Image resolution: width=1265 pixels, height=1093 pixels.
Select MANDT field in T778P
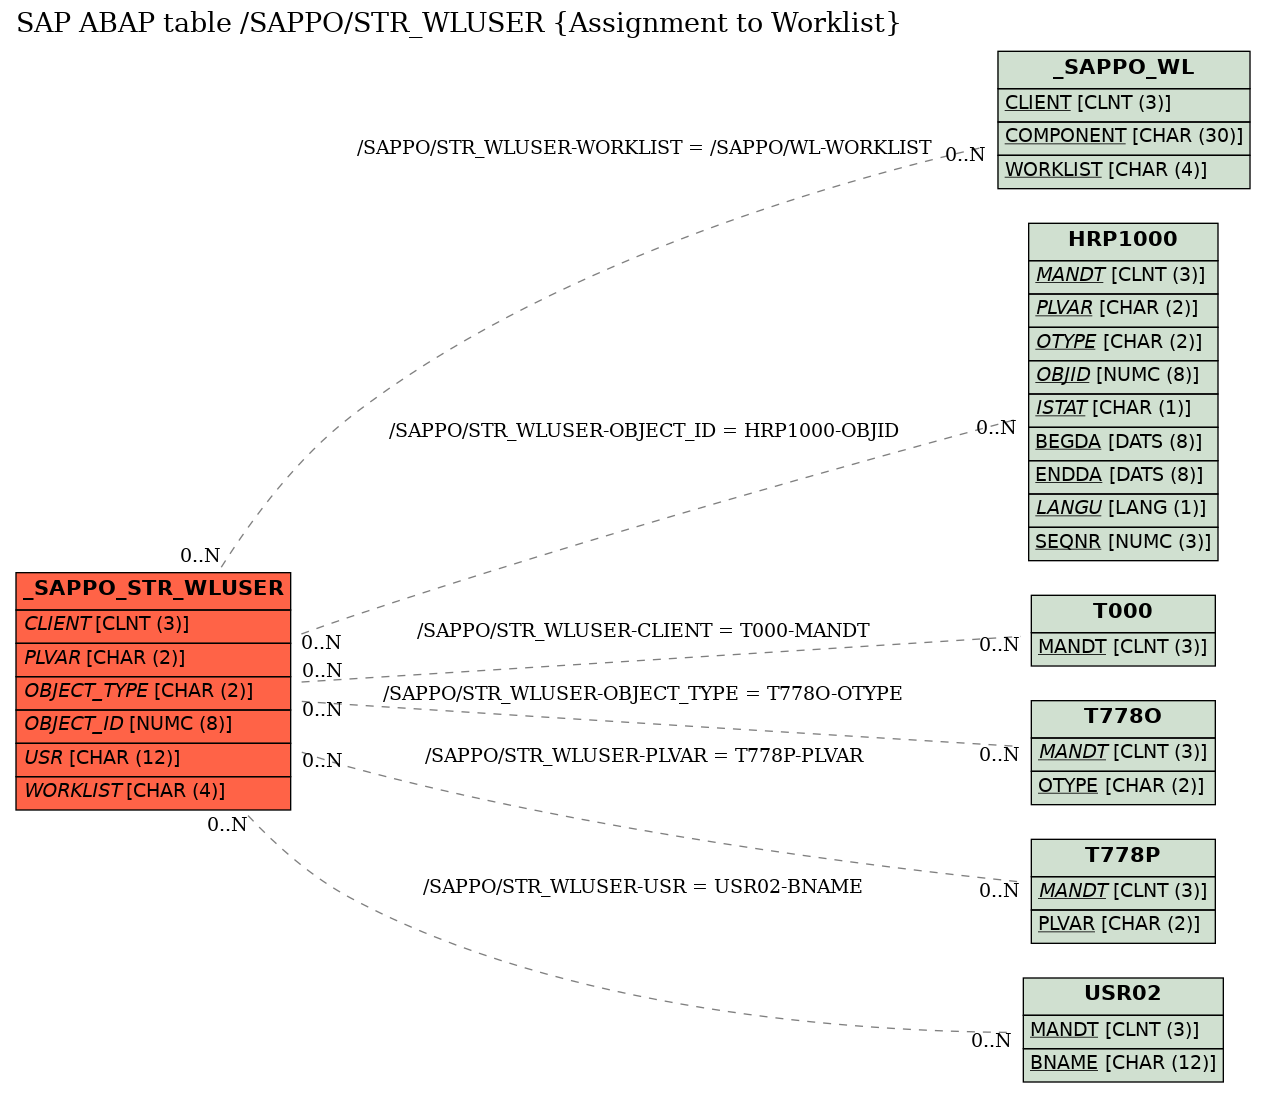tap(1123, 892)
